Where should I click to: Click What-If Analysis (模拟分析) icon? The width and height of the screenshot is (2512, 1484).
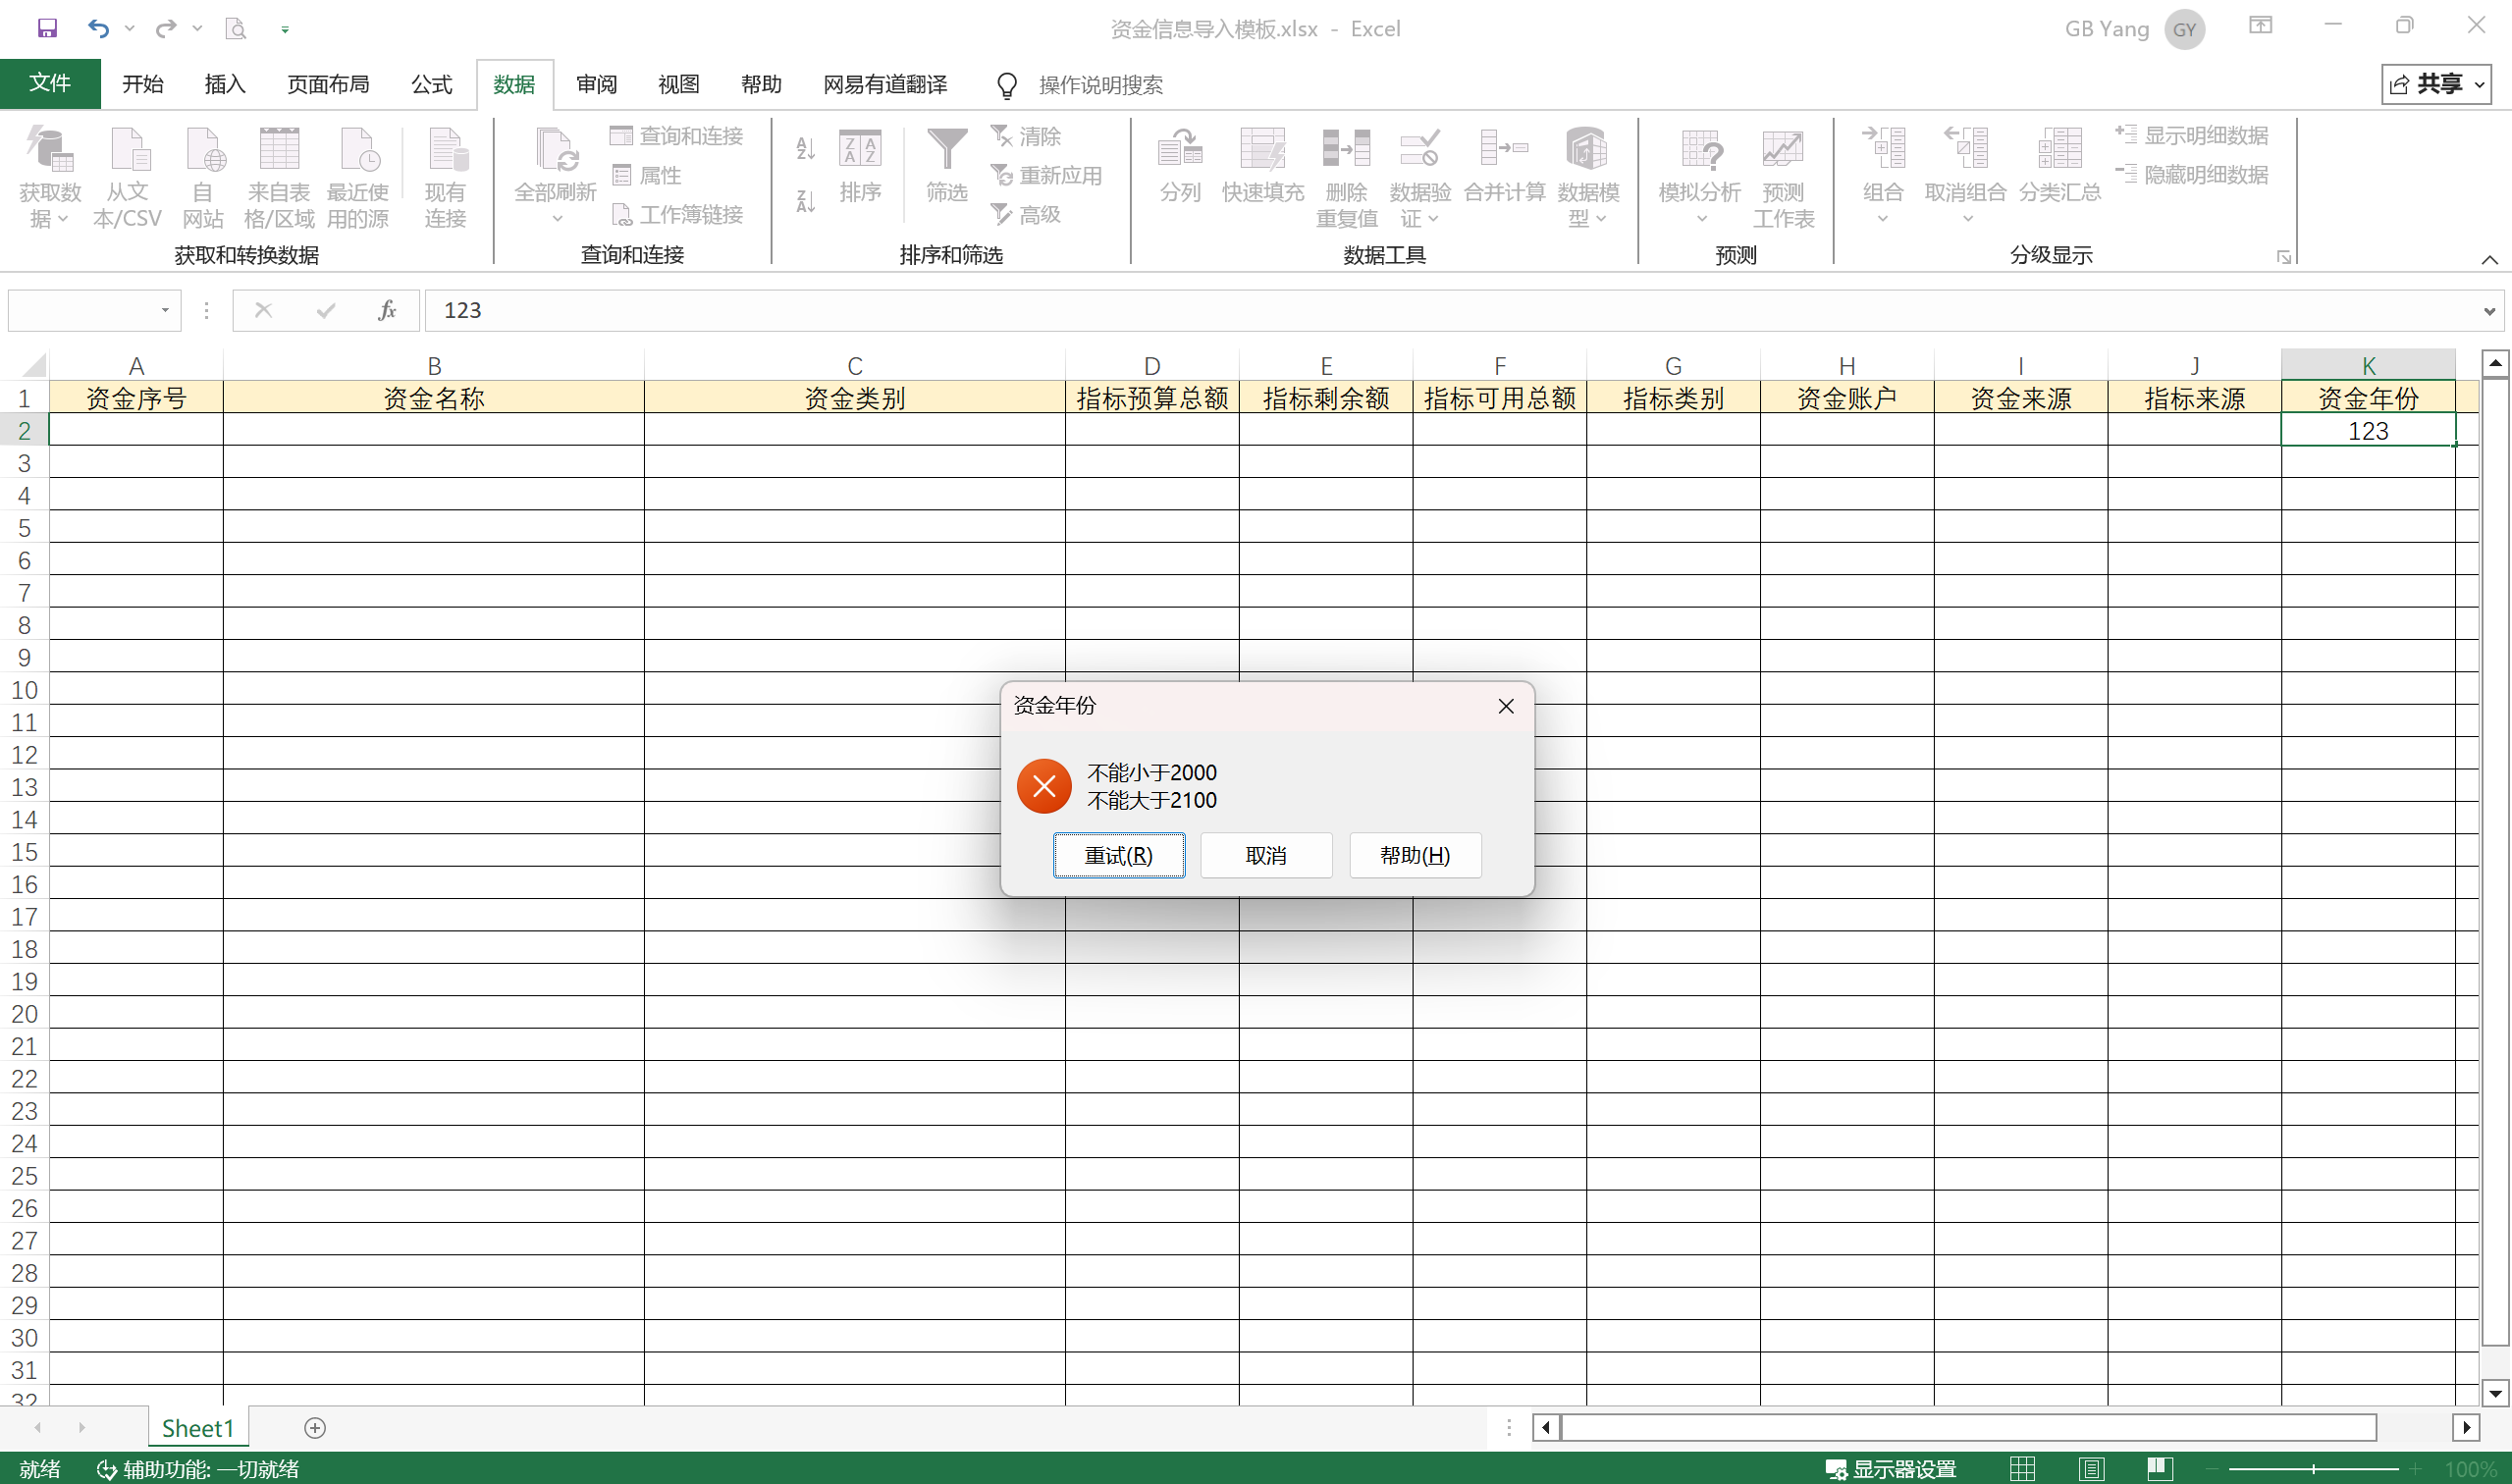click(1700, 176)
